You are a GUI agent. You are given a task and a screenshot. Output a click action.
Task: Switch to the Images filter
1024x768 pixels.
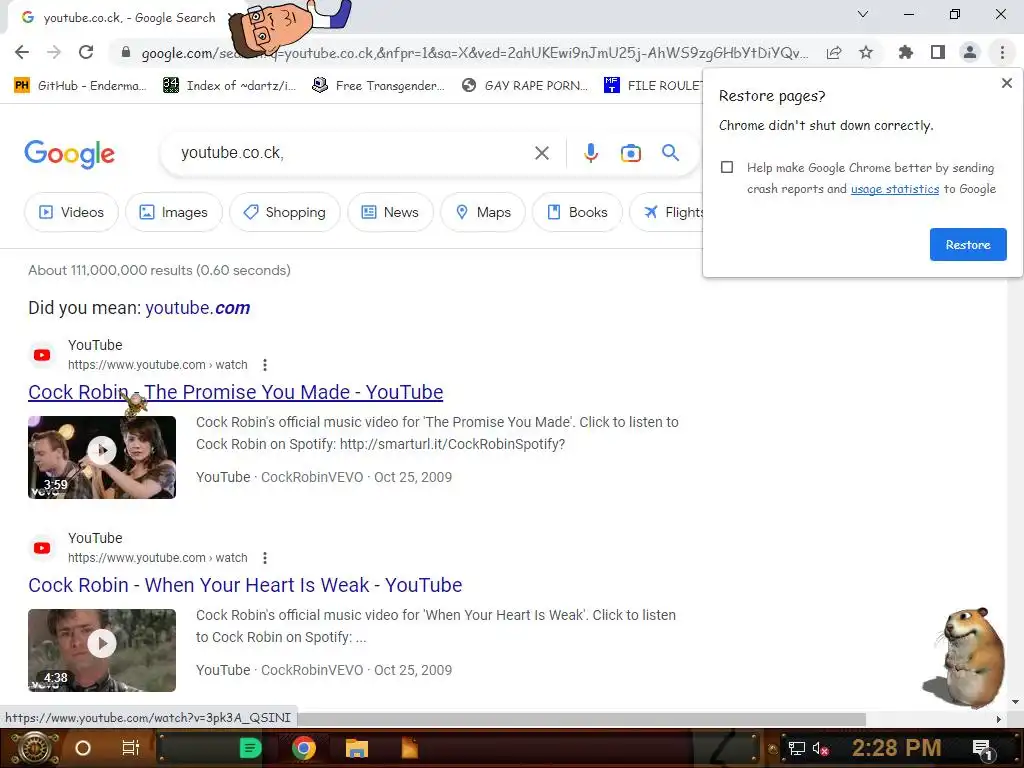click(x=174, y=212)
